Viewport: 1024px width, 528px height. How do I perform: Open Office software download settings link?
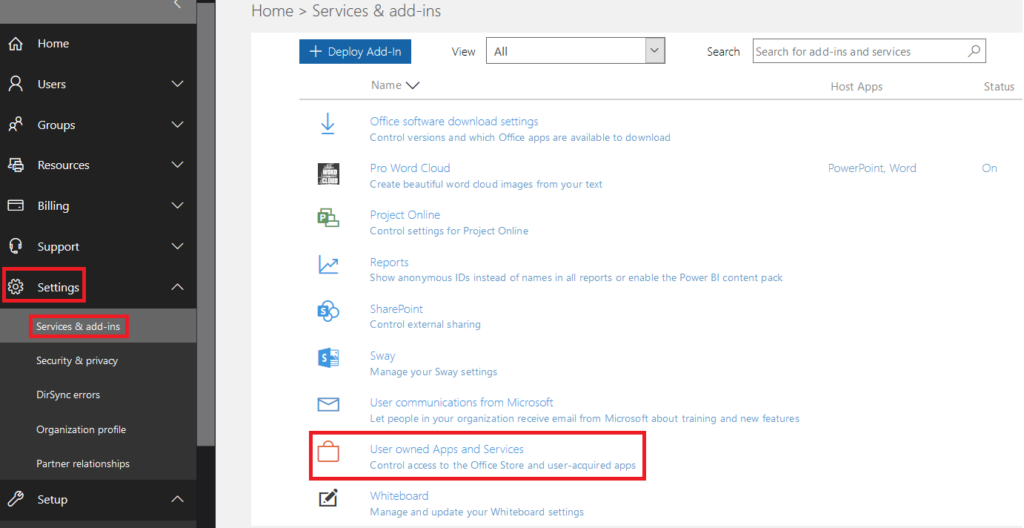(x=454, y=122)
